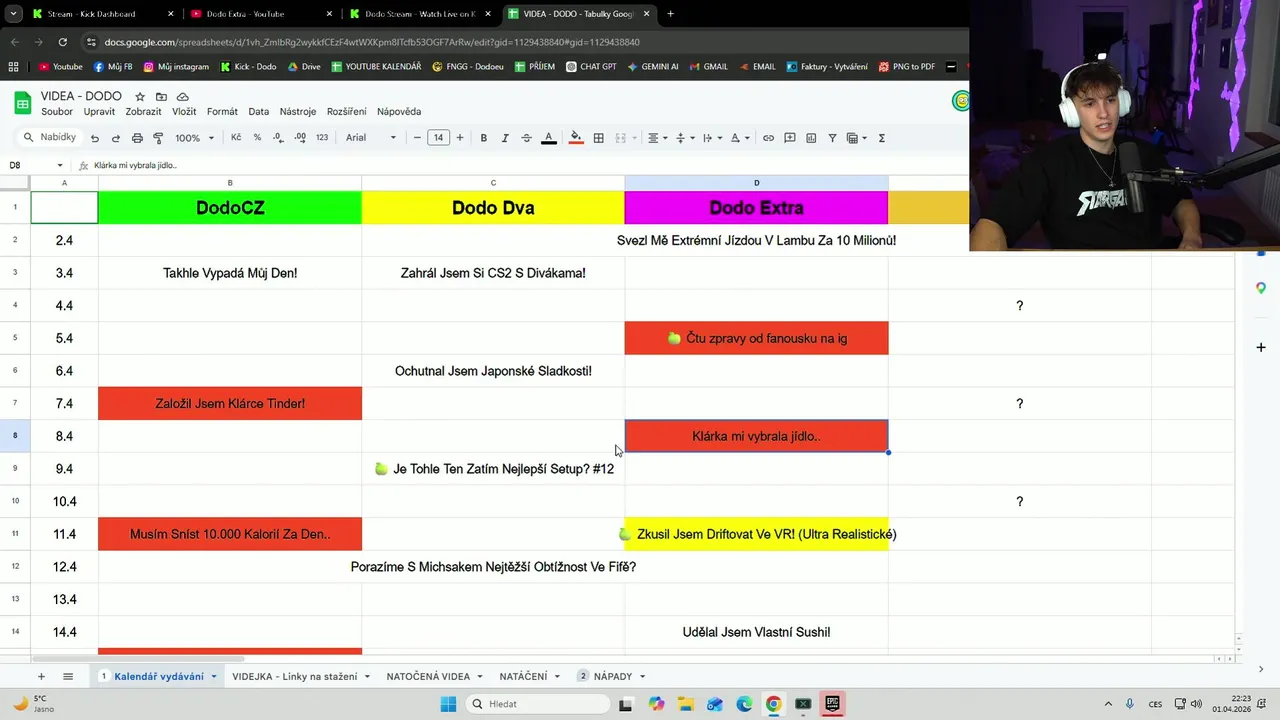Apply currency format with the Kč button
This screenshot has width=1280, height=720.
[236, 138]
